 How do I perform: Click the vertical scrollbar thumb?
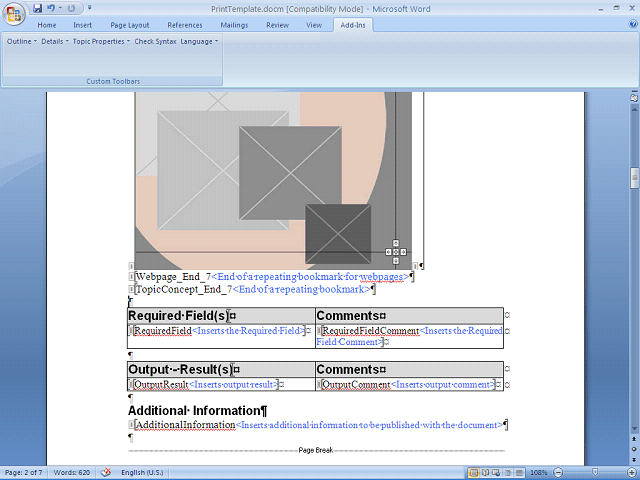[634, 176]
